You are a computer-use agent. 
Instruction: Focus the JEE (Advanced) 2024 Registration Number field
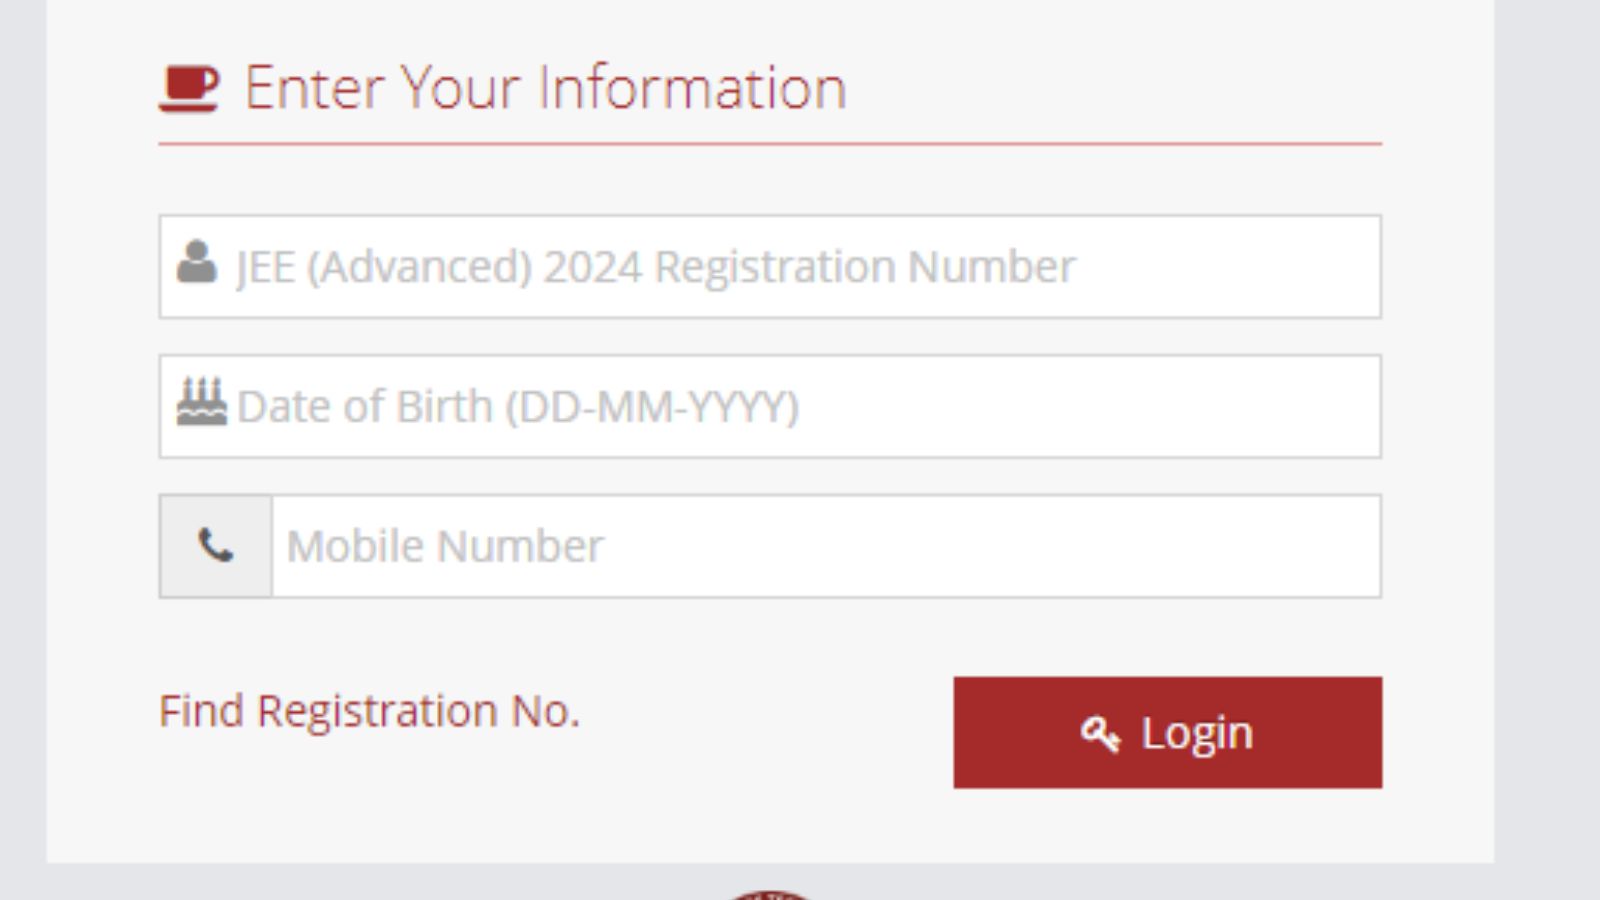point(770,266)
